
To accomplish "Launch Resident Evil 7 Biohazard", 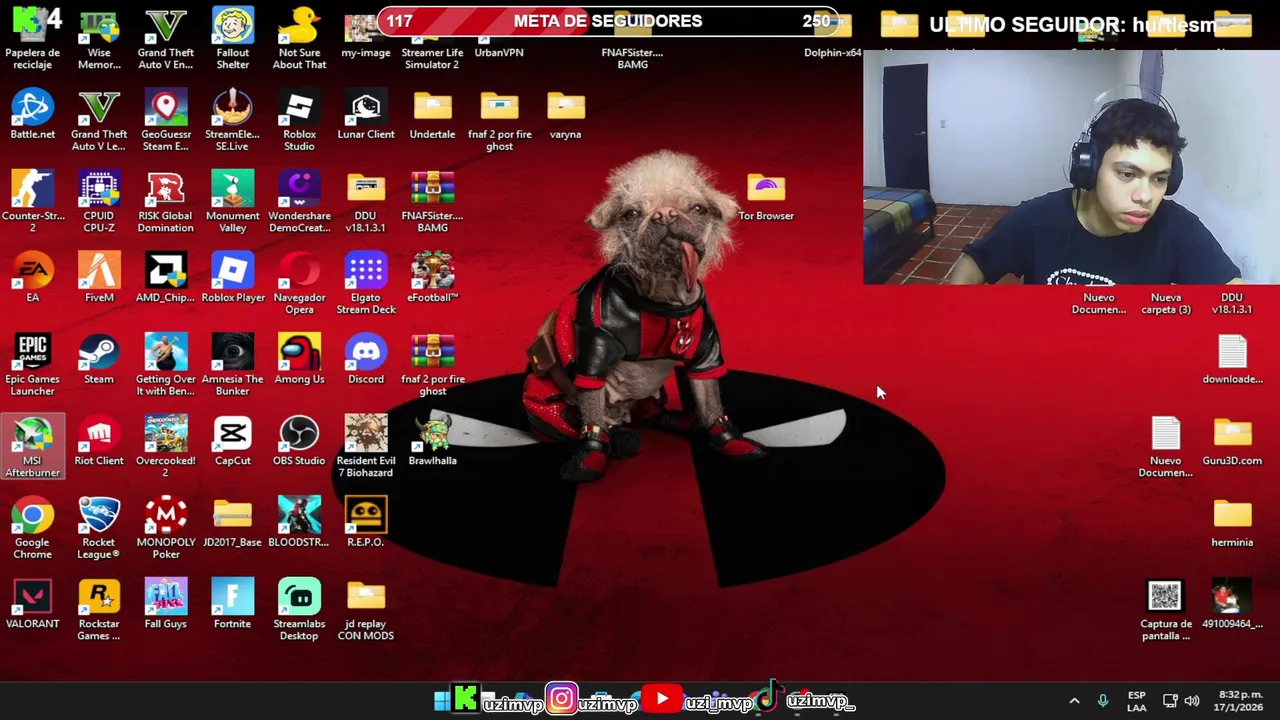I will [366, 447].
